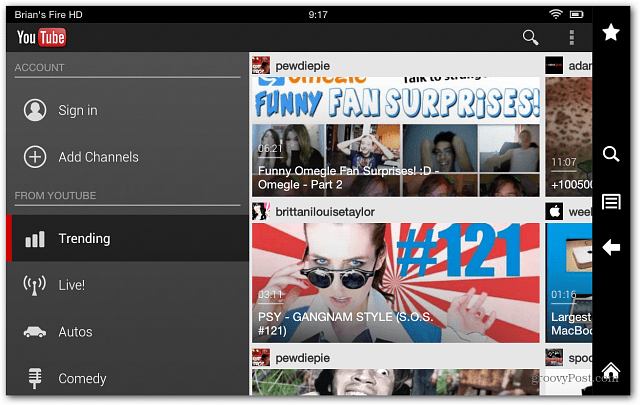The image size is (640, 405).
Task: Tap the Autos car icon
Action: point(35,332)
